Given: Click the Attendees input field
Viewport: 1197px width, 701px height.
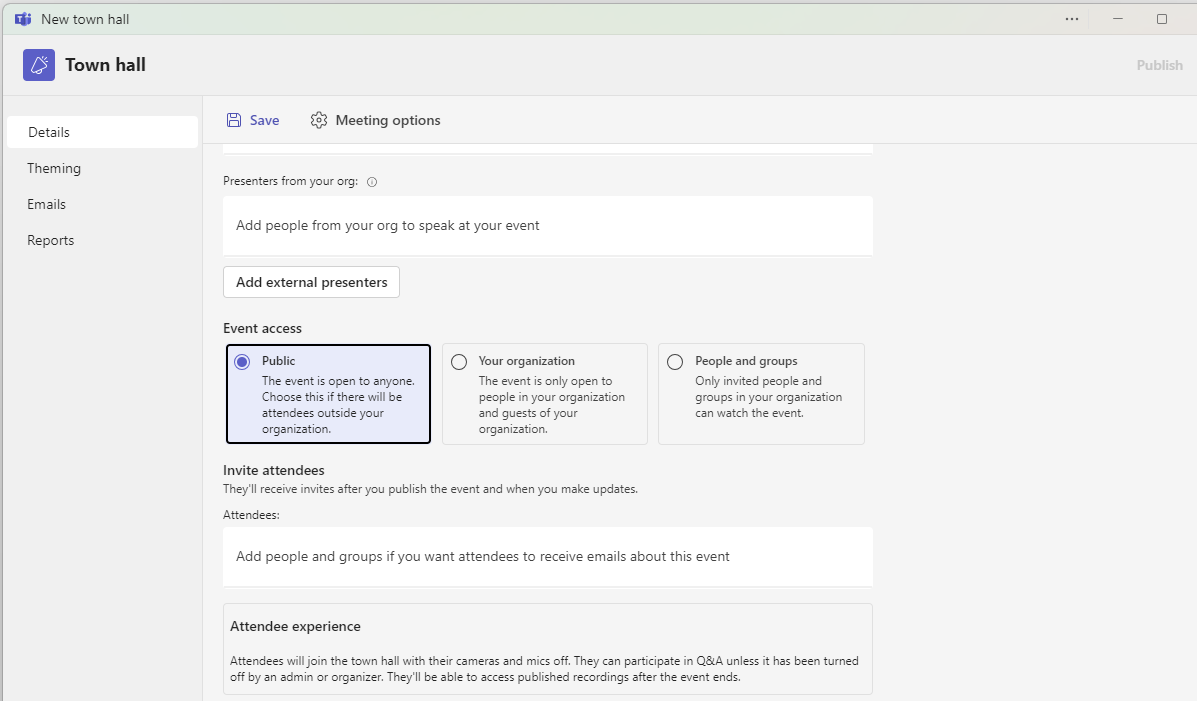Looking at the screenshot, I should pyautogui.click(x=547, y=556).
